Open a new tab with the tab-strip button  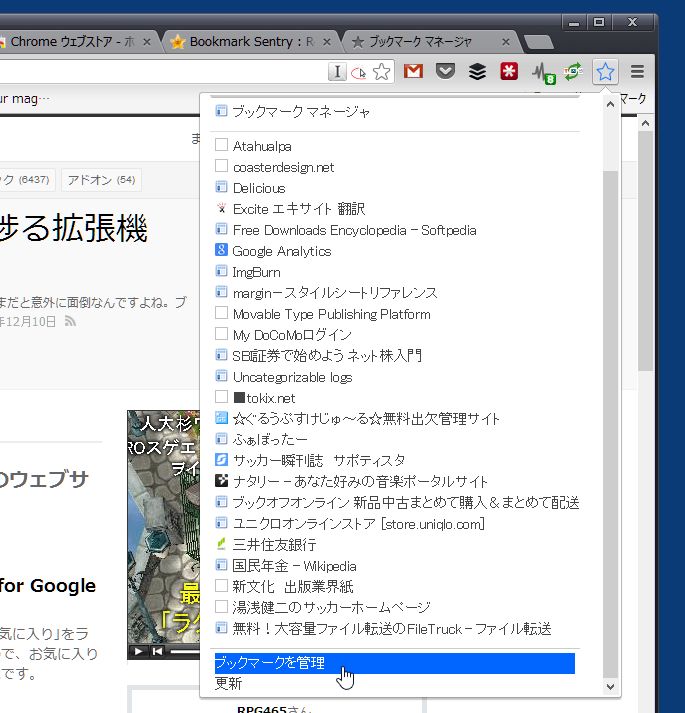pos(539,42)
